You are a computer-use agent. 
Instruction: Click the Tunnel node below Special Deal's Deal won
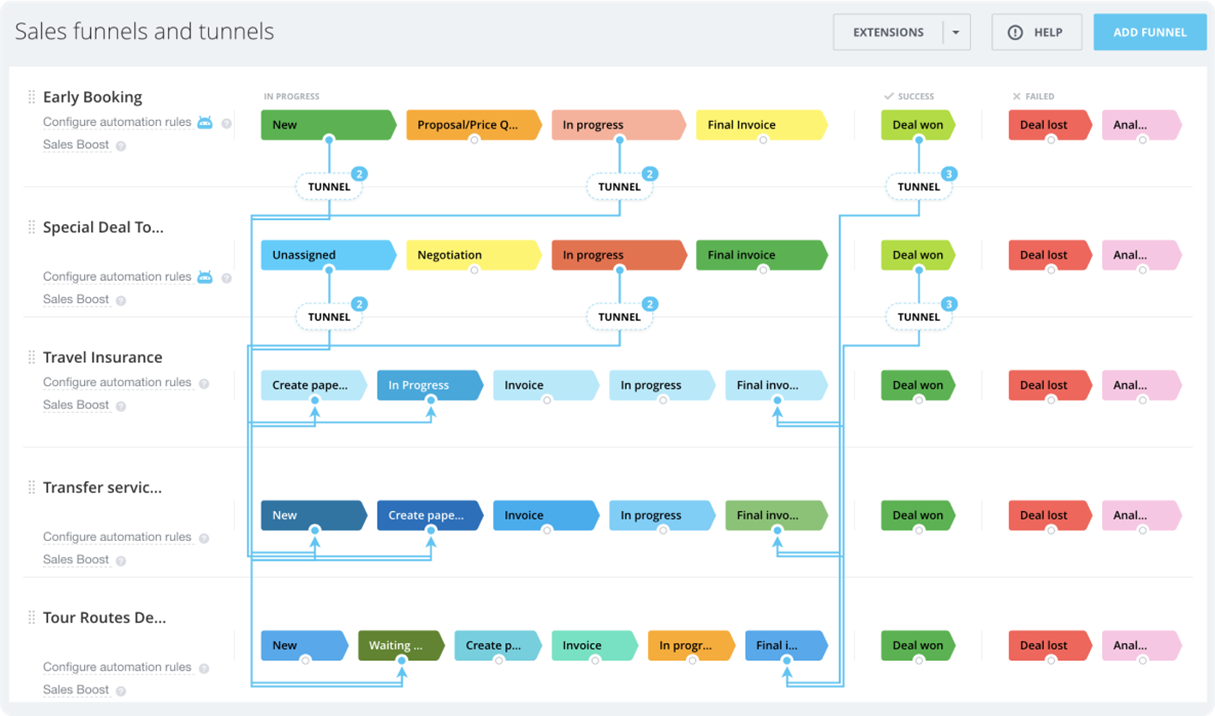pos(918,317)
